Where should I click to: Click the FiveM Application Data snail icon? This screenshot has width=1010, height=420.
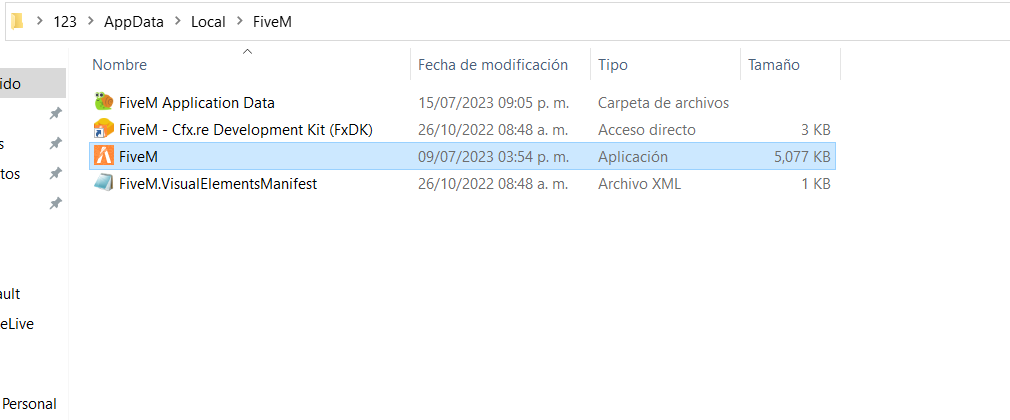pos(103,102)
